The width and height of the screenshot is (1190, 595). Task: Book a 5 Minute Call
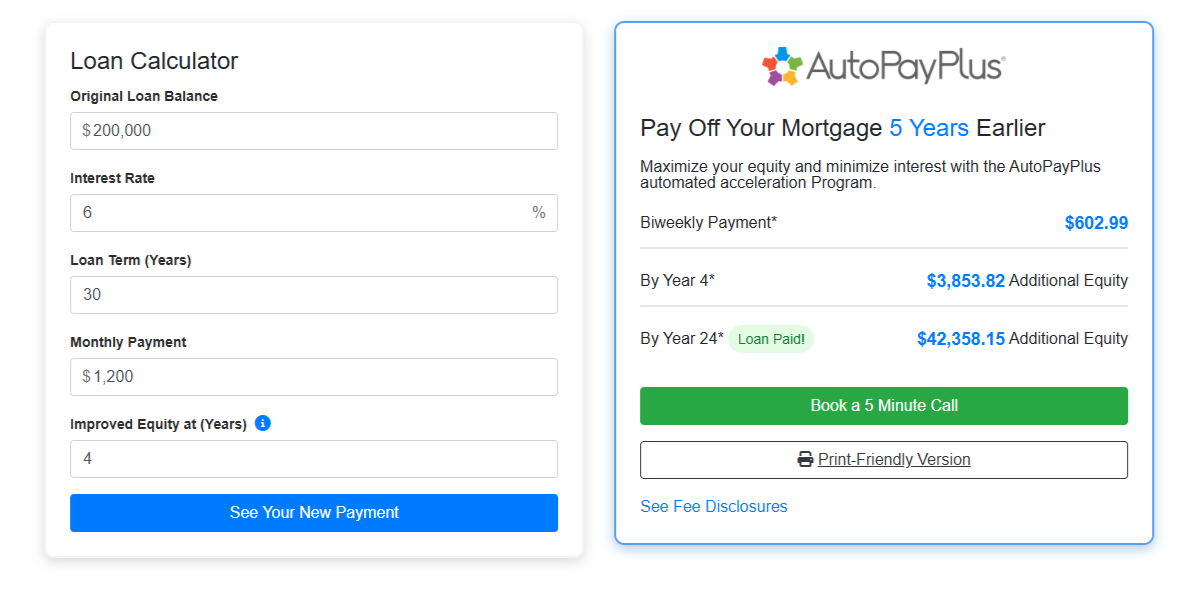click(884, 406)
